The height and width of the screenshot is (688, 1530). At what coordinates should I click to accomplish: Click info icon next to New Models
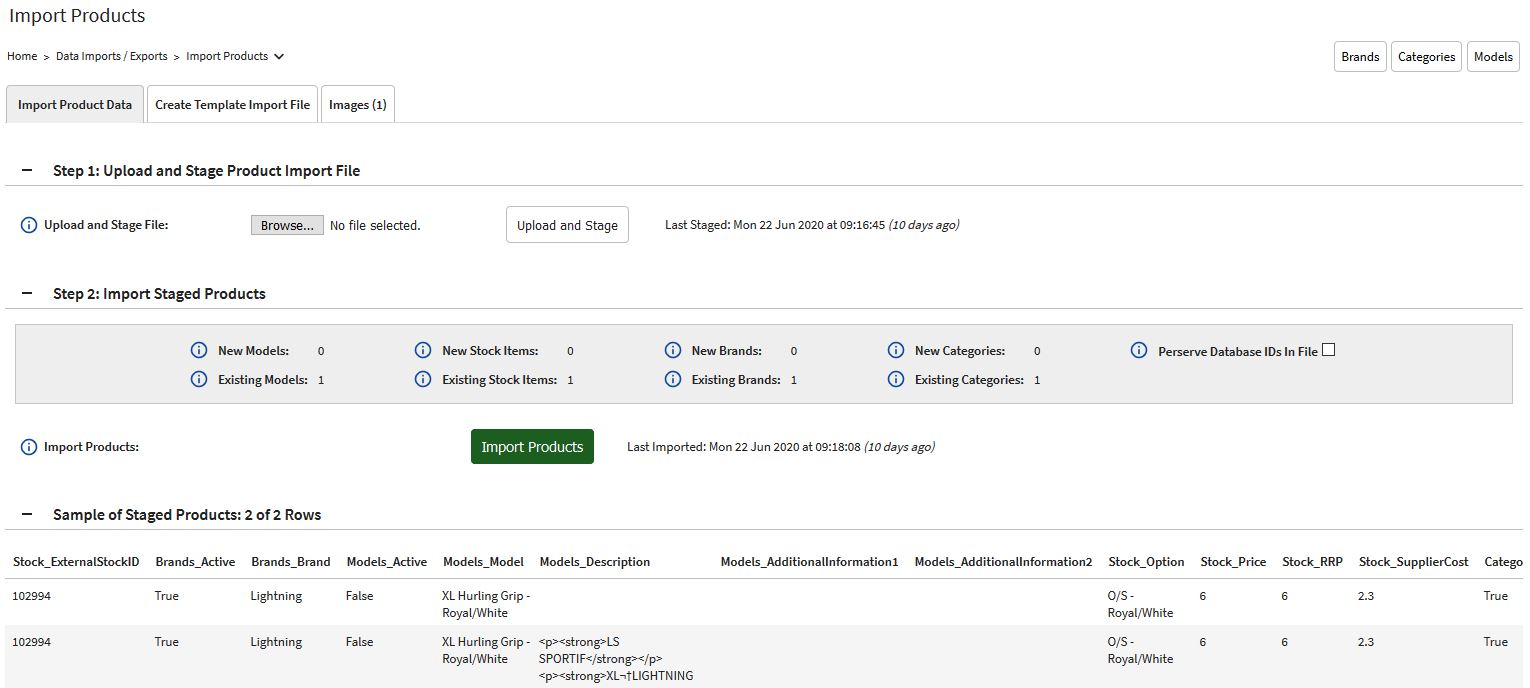pyautogui.click(x=199, y=351)
